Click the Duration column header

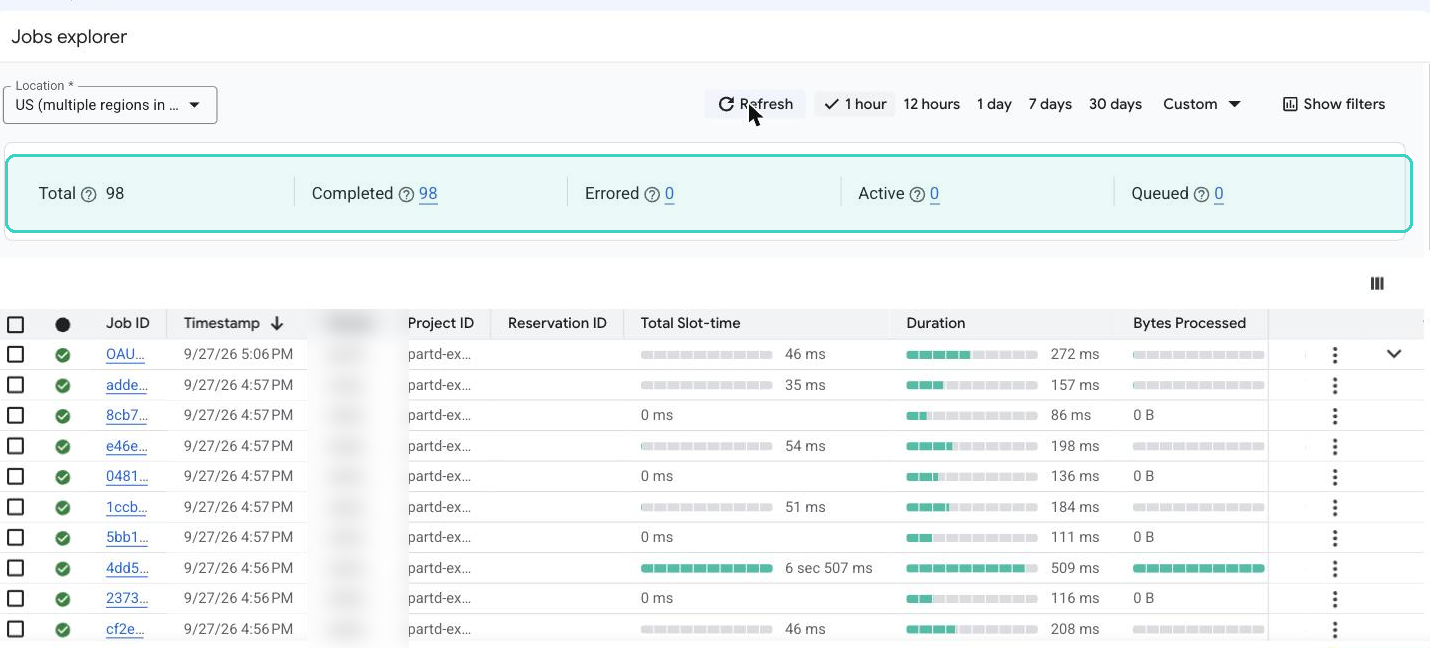click(x=935, y=323)
